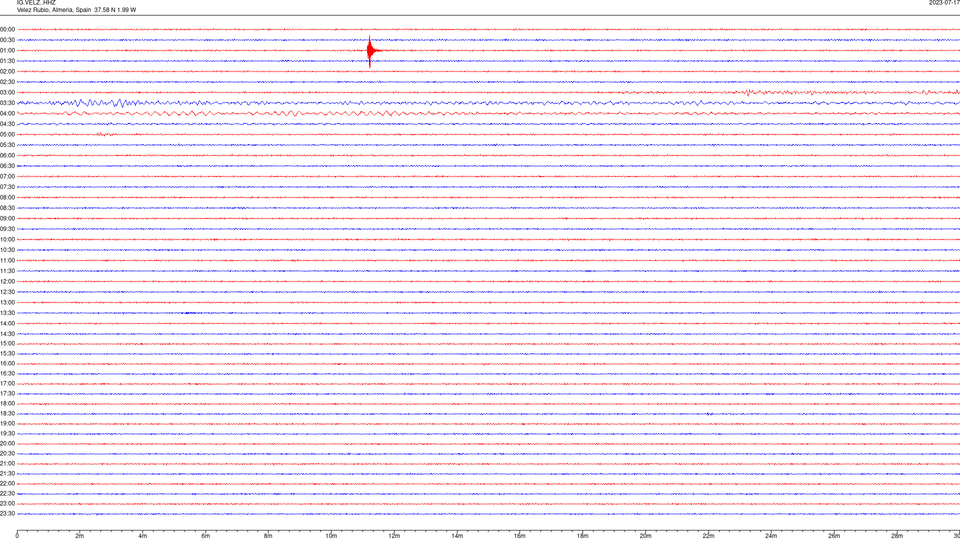This screenshot has height=540, width=960.
Task: Click the 28m tick on the minute axis
Action: [x=897, y=536]
